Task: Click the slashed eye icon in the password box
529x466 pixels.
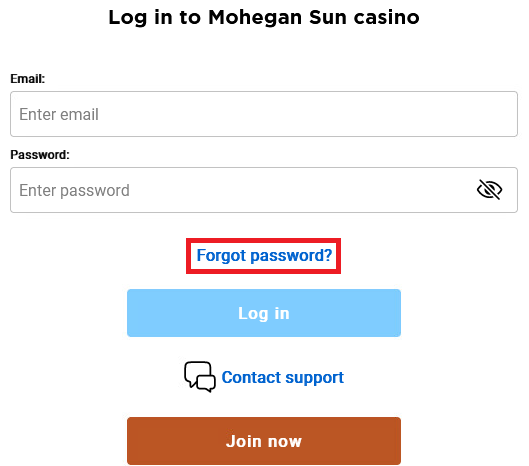Action: 489,190
